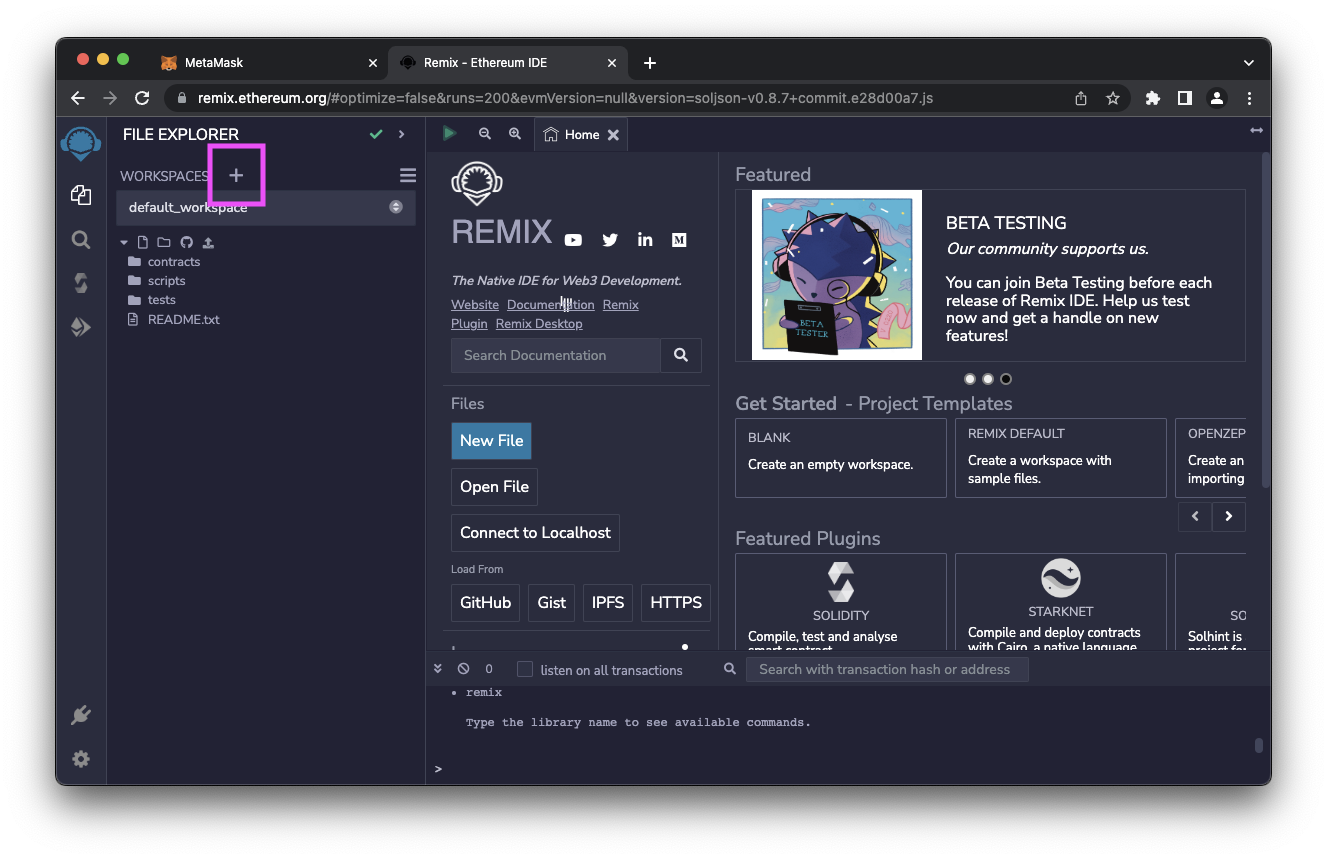This screenshot has width=1327, height=859.
Task: Close the Home editor tab
Action: 613,134
